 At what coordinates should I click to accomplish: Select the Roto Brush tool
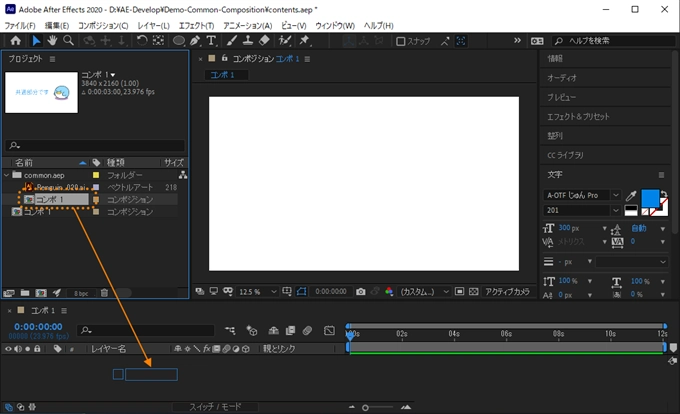point(285,41)
